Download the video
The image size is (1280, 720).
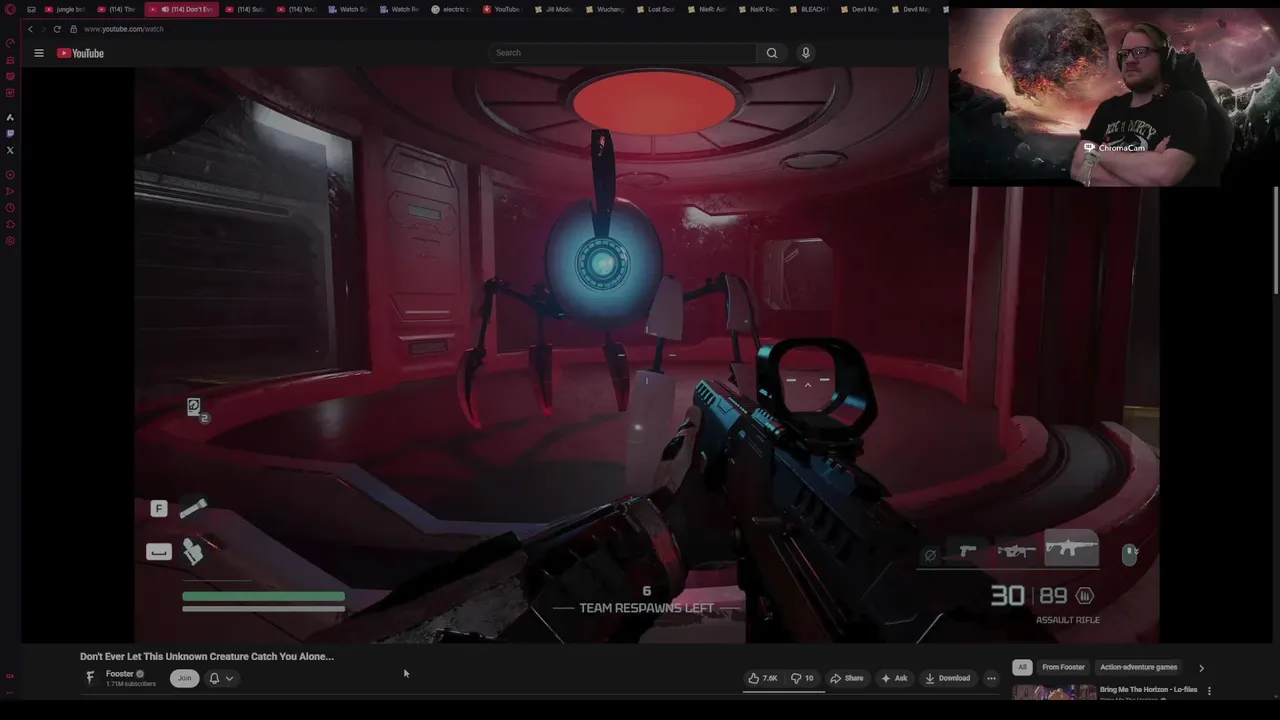click(947, 678)
